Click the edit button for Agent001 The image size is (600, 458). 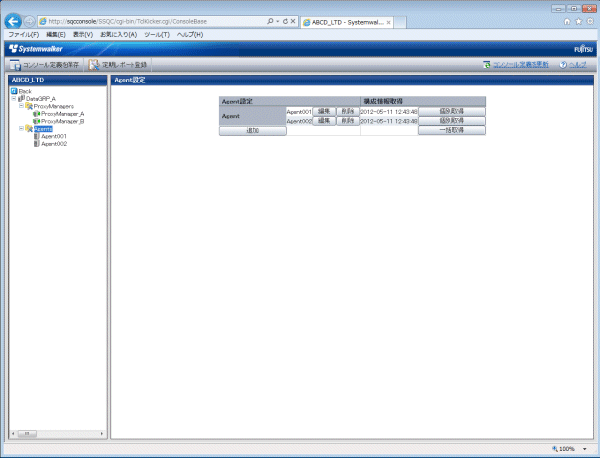point(324,111)
